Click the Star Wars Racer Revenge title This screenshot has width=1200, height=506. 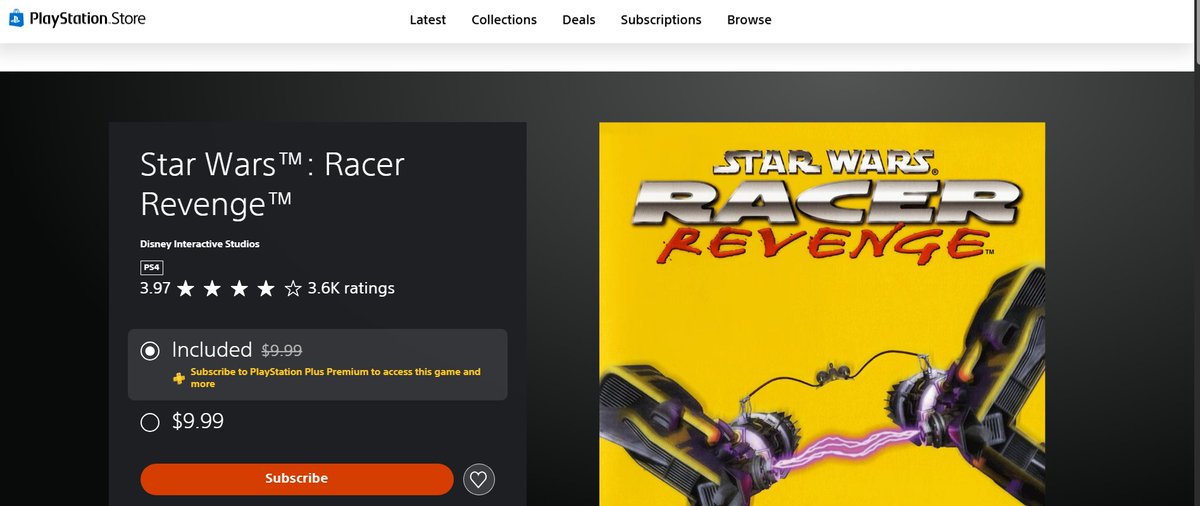[273, 183]
